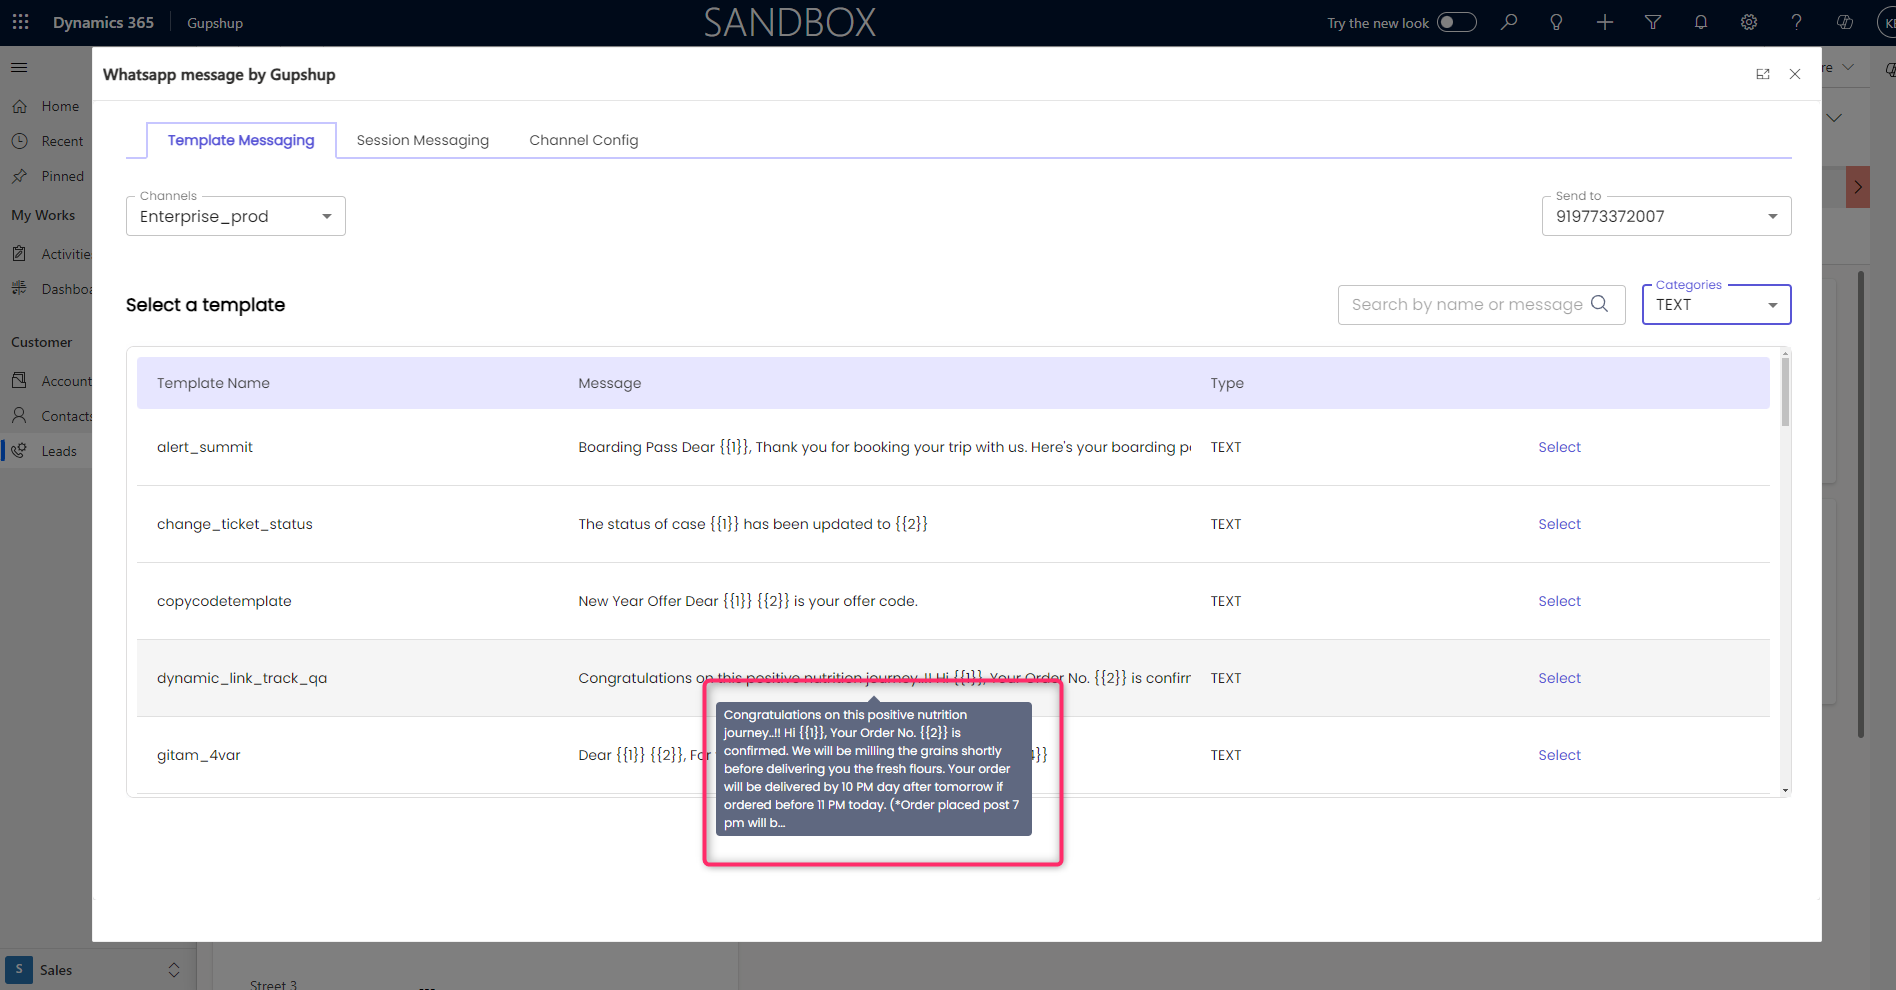Image resolution: width=1896 pixels, height=990 pixels.
Task: Click the Copilot icon in top bar
Action: (x=1845, y=22)
